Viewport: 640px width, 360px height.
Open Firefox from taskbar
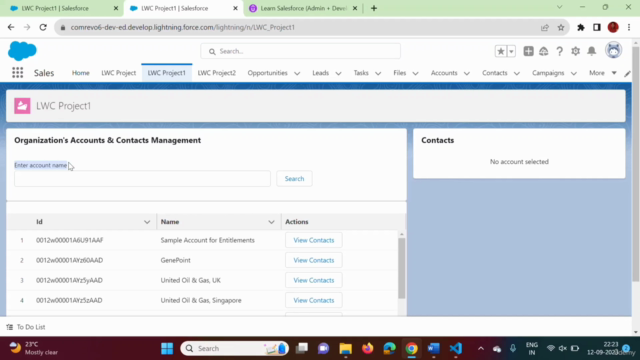point(367,348)
